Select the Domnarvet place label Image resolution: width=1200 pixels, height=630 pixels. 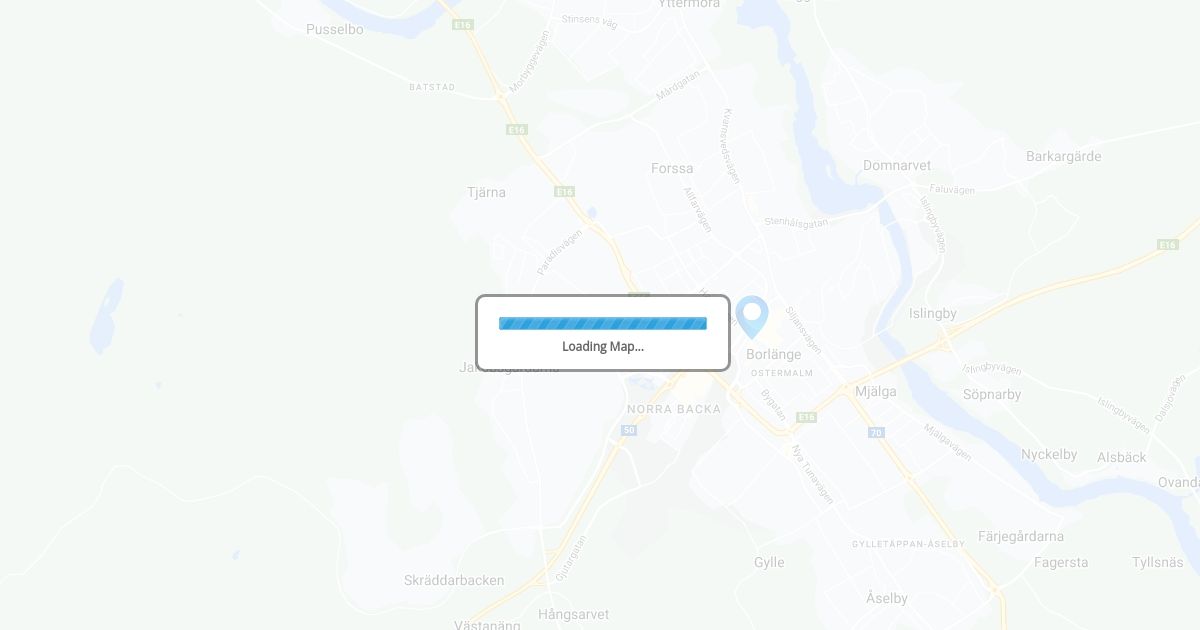pyautogui.click(x=897, y=165)
